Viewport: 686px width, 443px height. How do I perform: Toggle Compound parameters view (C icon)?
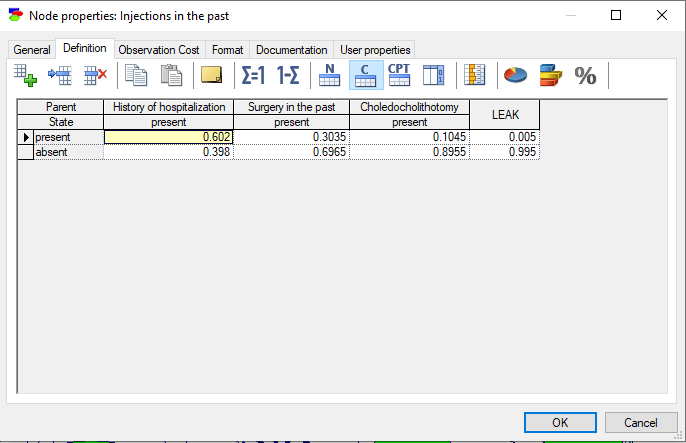(x=366, y=75)
